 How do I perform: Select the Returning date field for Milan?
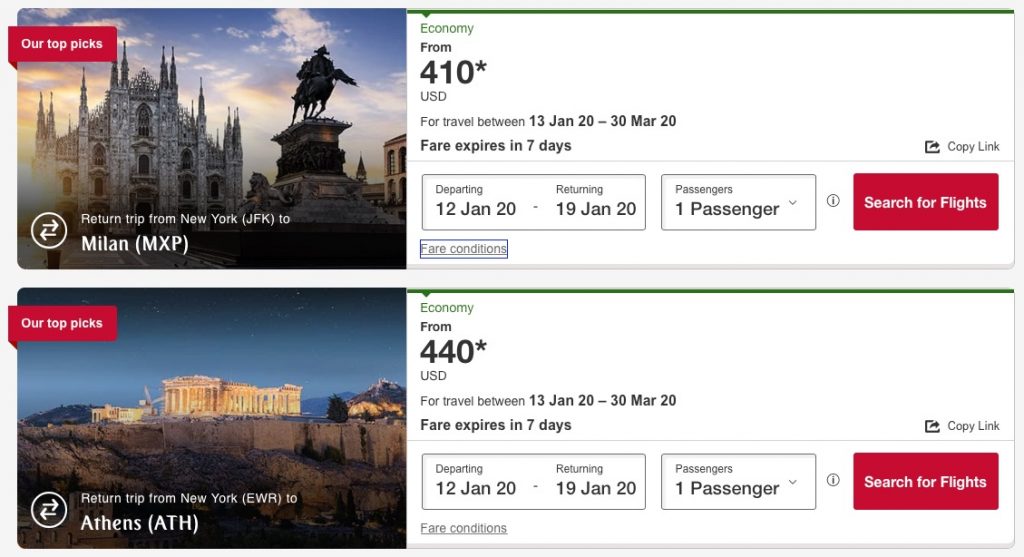click(x=596, y=202)
